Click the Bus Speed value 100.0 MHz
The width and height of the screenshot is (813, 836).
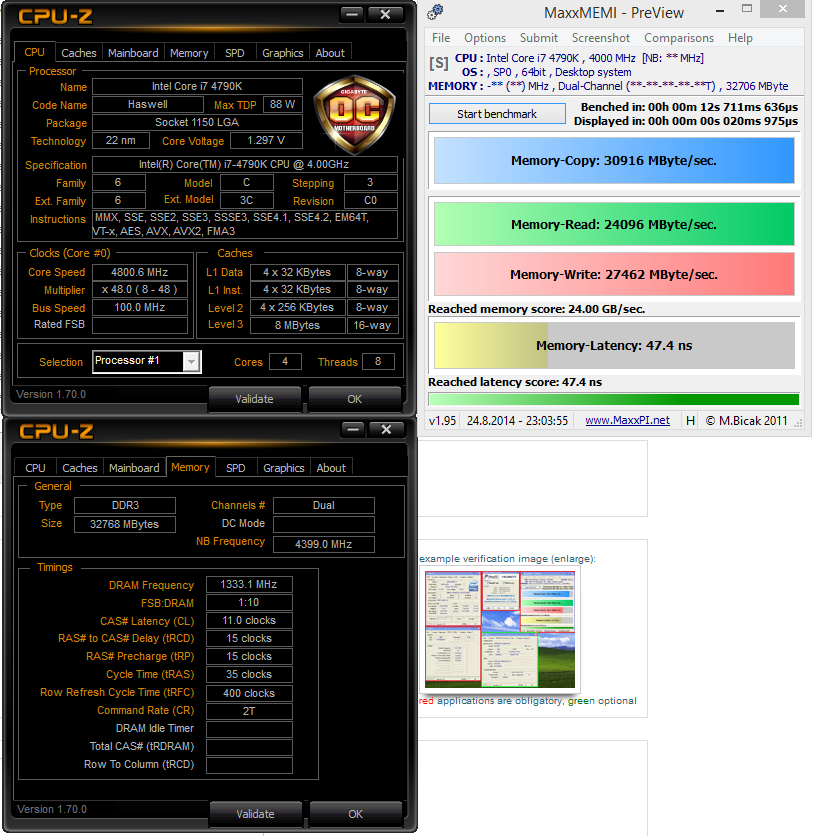pyautogui.click(x=140, y=308)
